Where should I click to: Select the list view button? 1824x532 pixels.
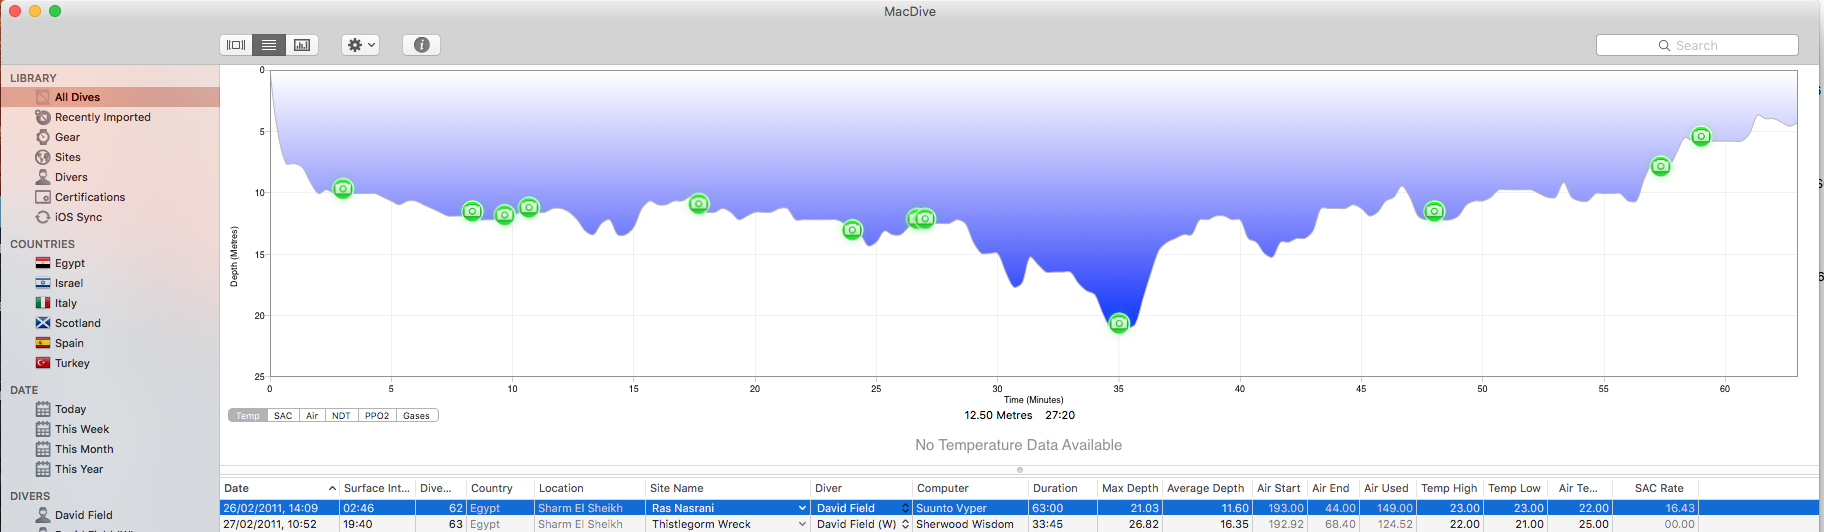(269, 45)
